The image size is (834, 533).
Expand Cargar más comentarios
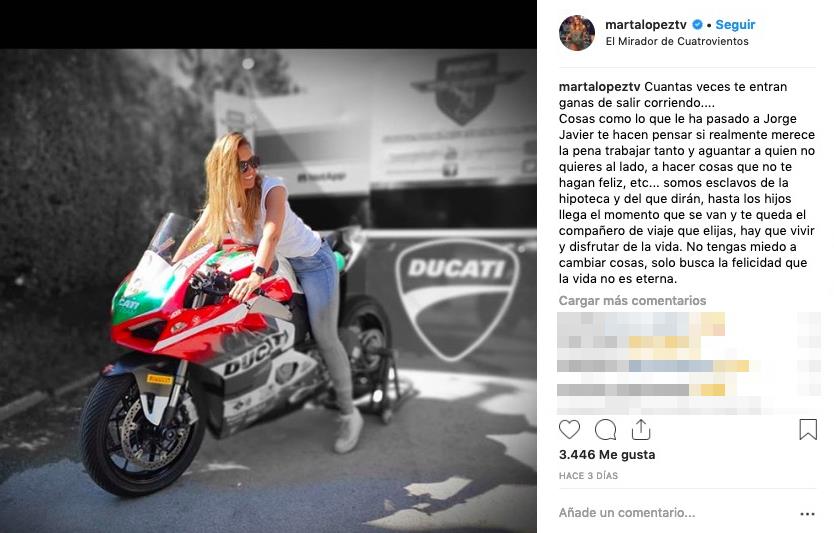click(632, 301)
